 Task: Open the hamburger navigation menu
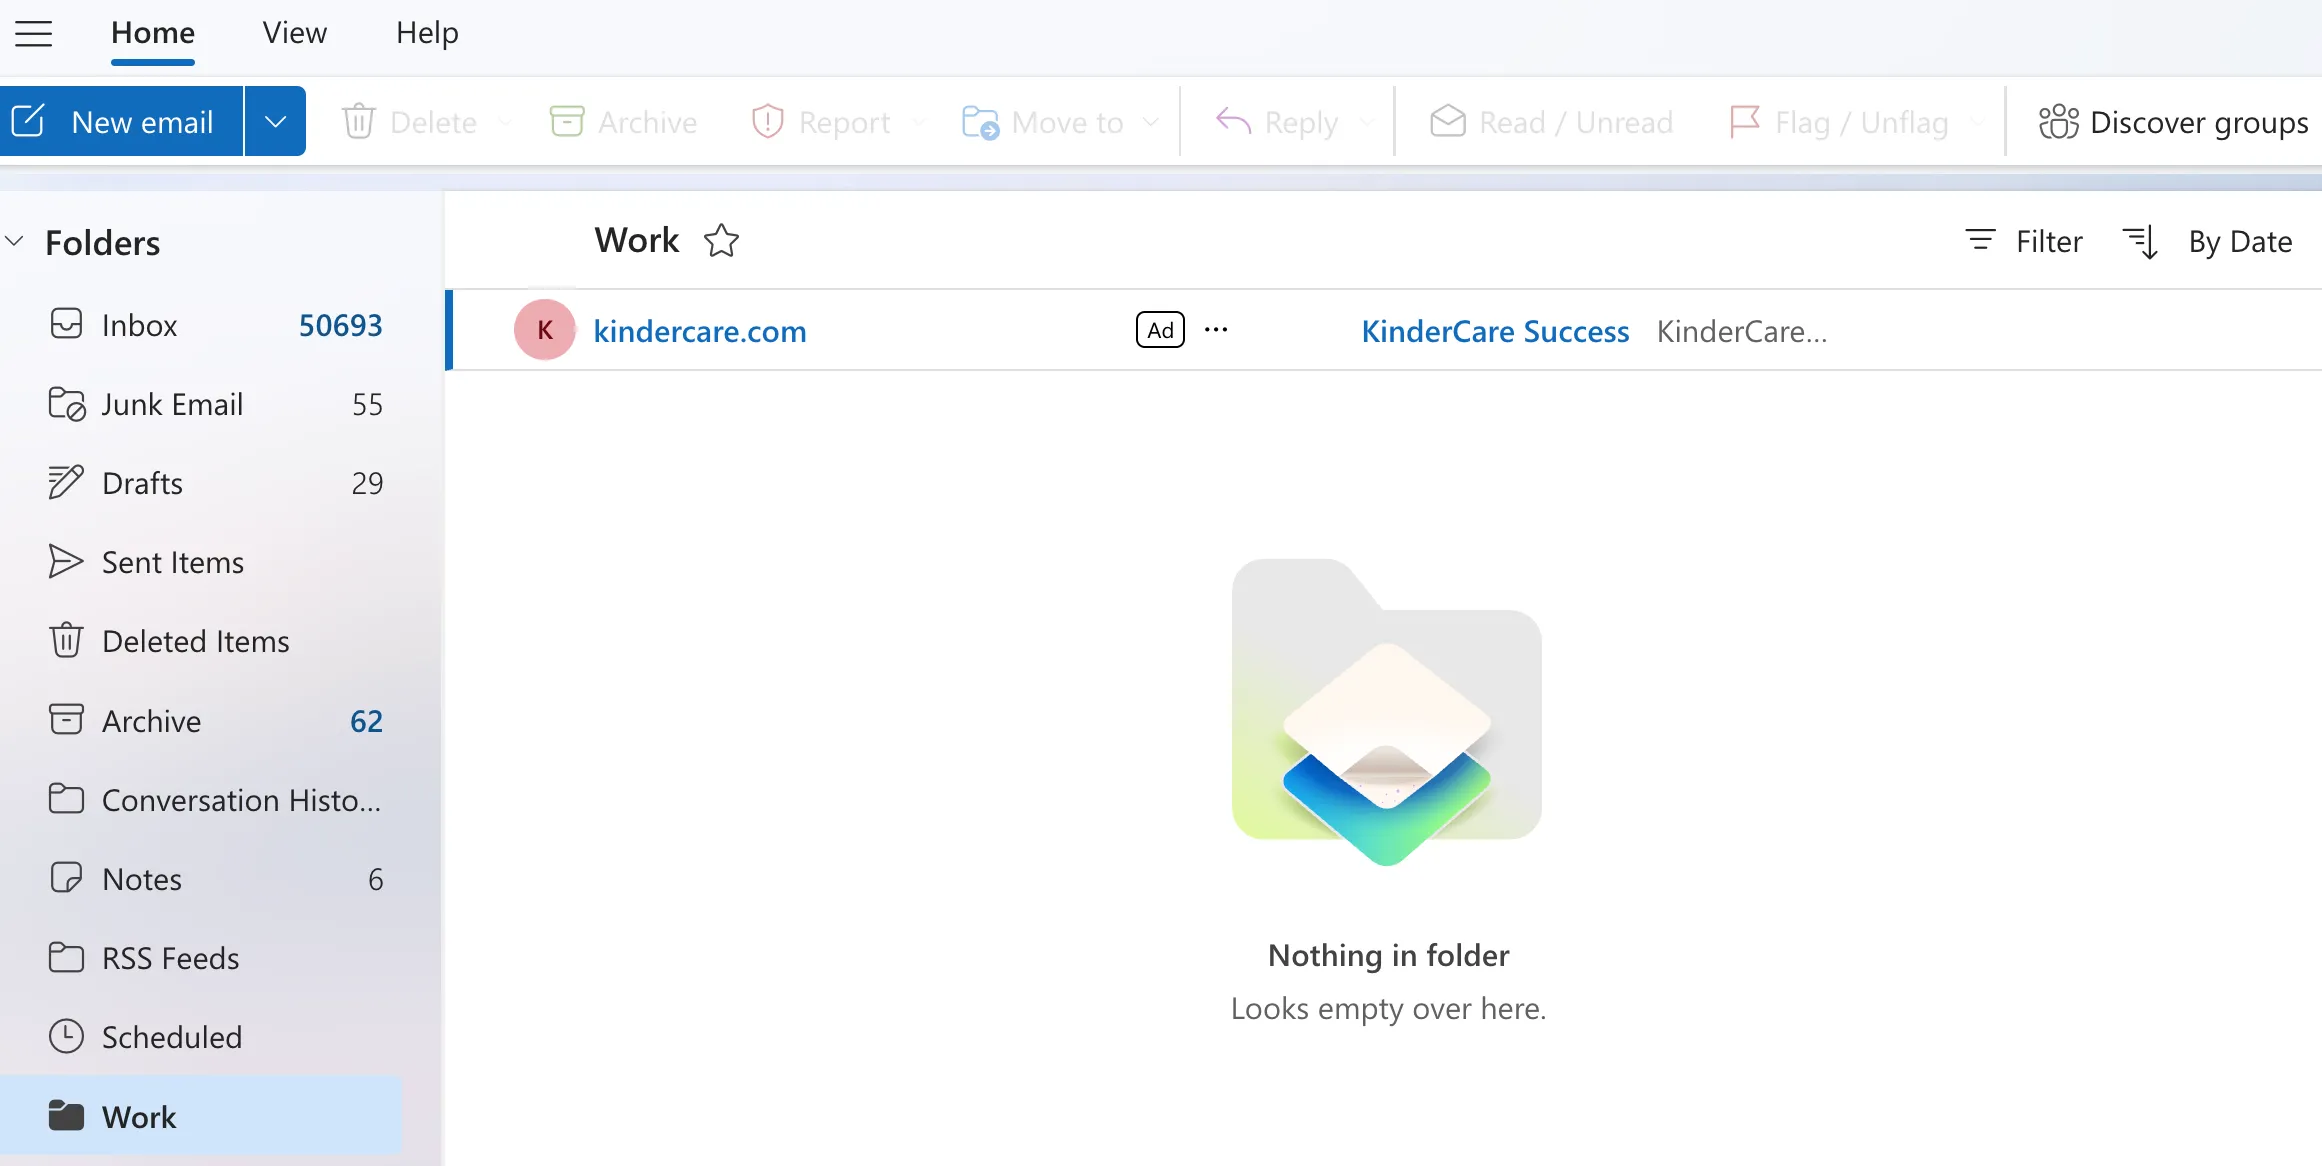click(34, 33)
